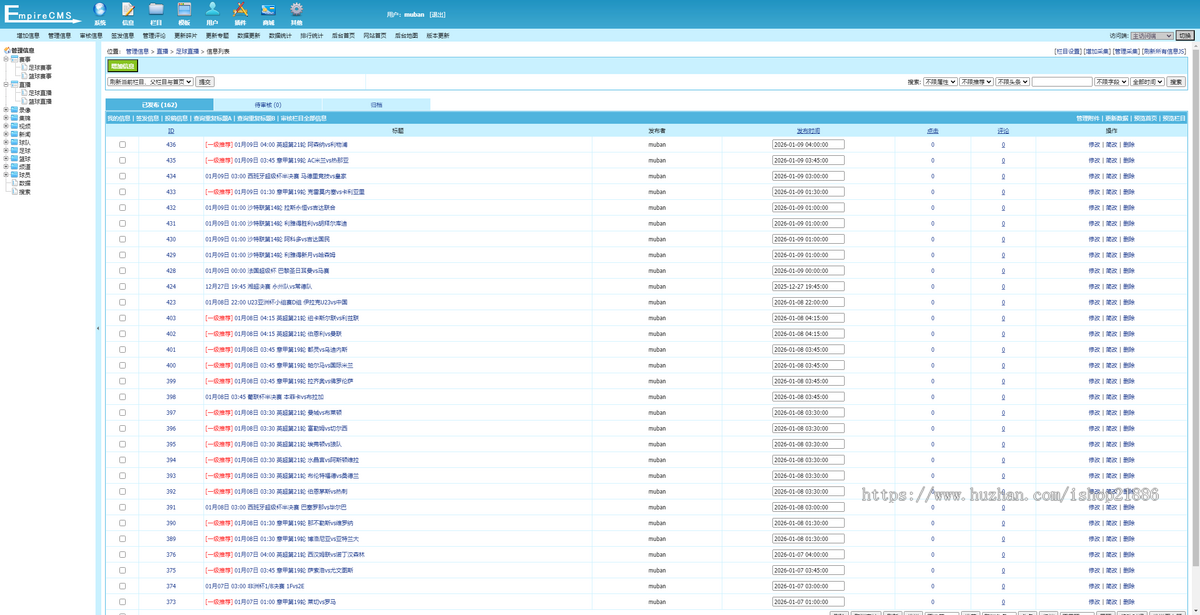This screenshot has height=615, width=1200.
Task: Switch to the 待审核 (0) tab
Action: tap(267, 104)
